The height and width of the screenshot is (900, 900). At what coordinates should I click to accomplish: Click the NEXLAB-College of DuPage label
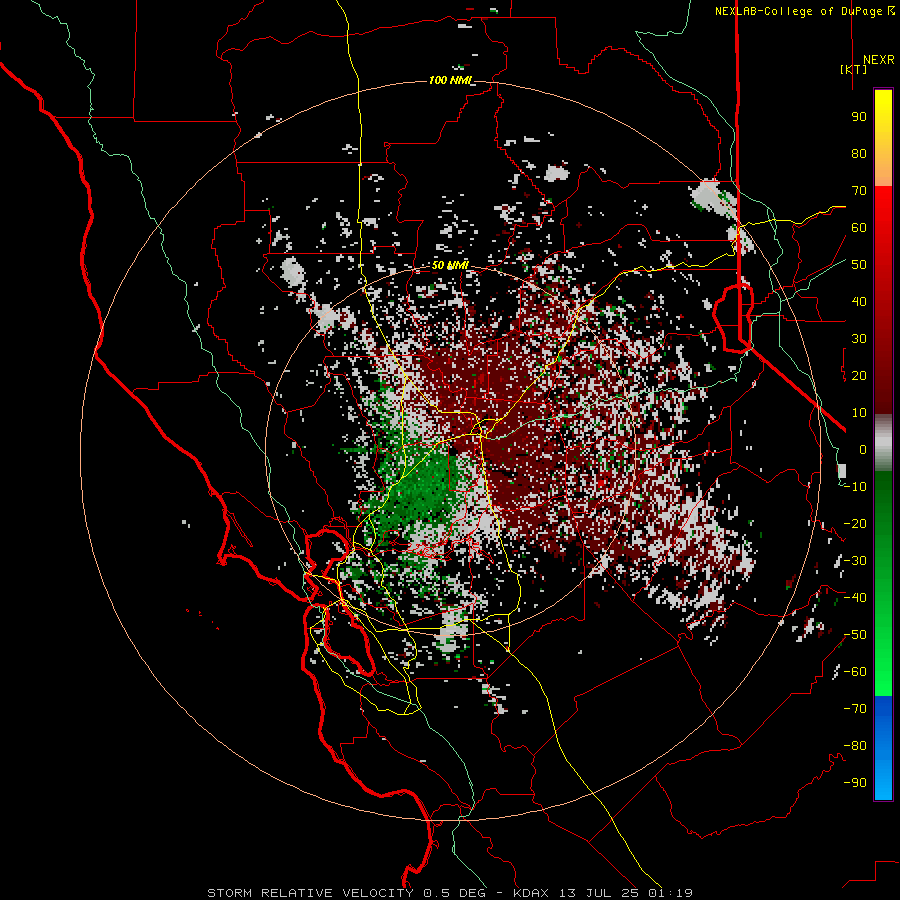[x=798, y=11]
